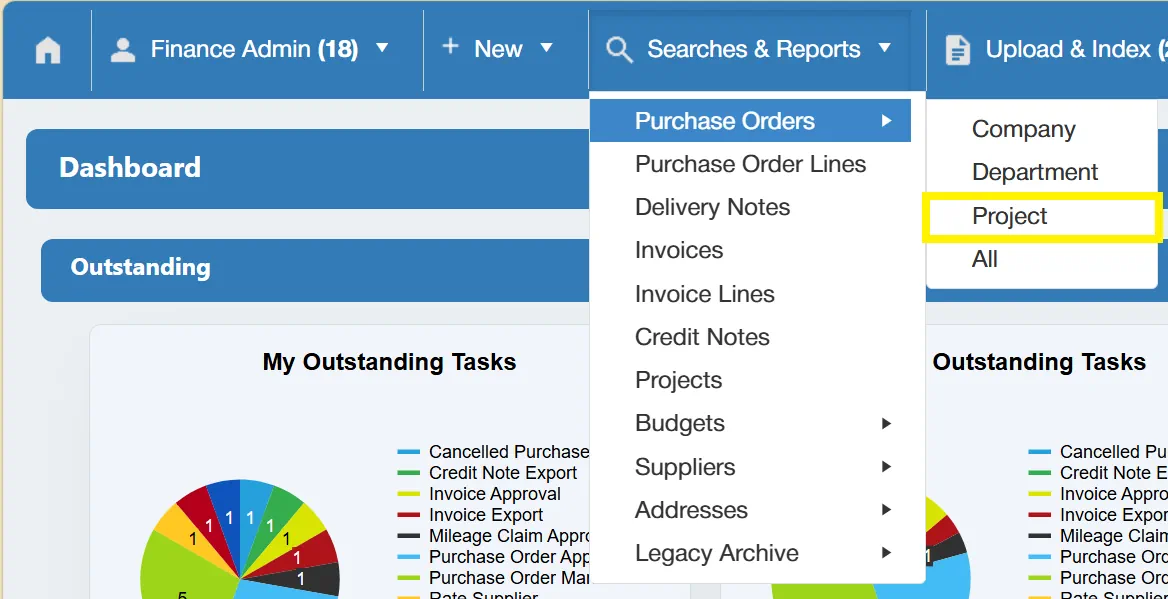
Task: Click Mileage Claim legend swatch, left chart
Action: (409, 536)
